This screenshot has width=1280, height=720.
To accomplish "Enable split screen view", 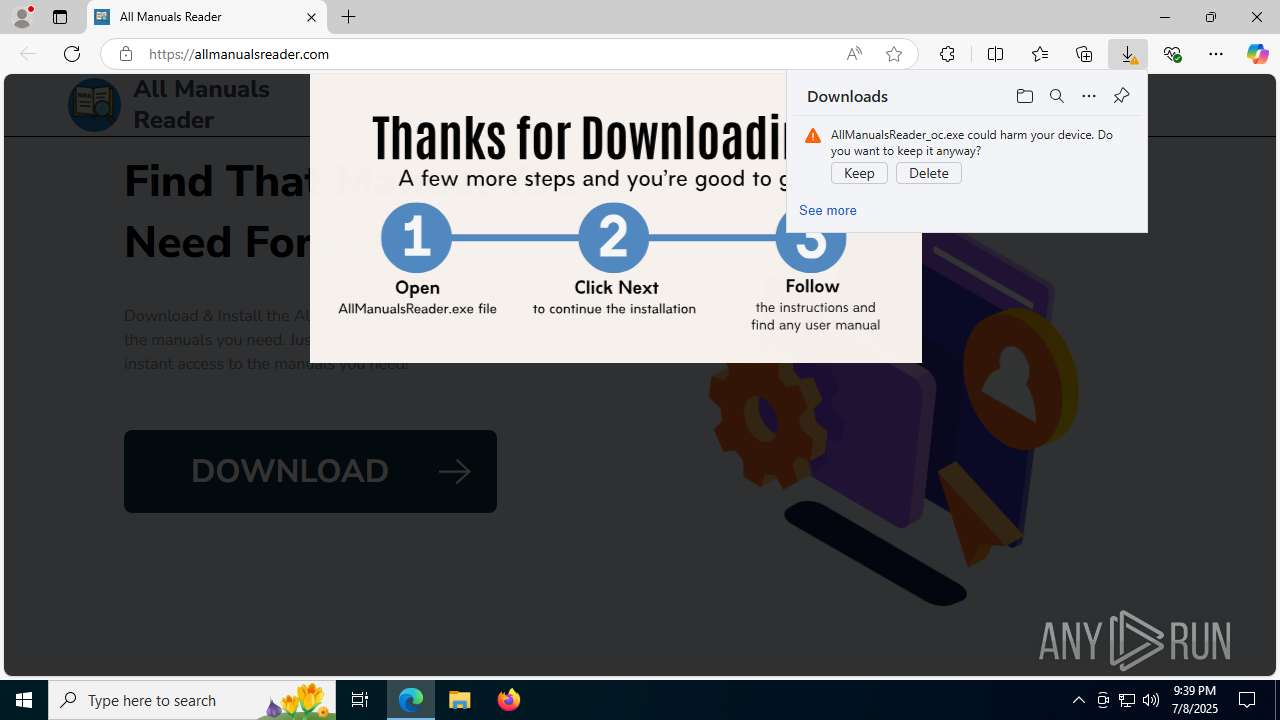I will 995,54.
